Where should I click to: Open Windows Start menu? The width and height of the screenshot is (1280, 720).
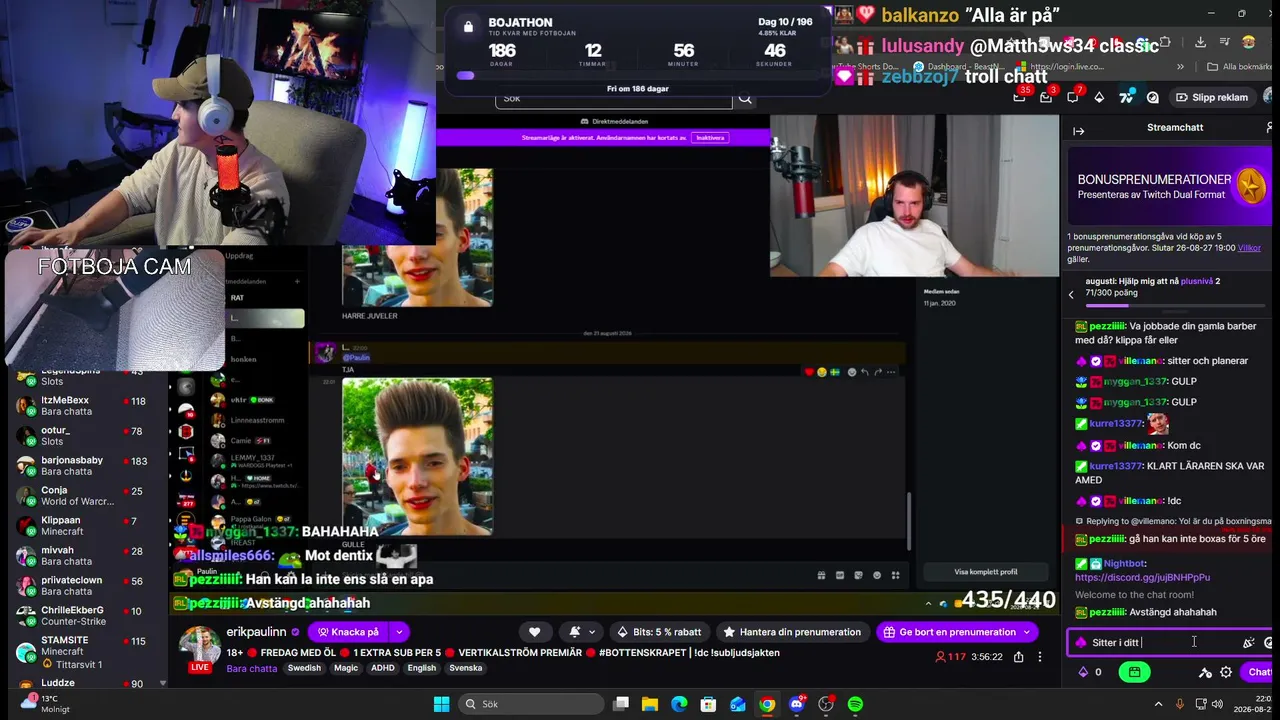pos(441,704)
